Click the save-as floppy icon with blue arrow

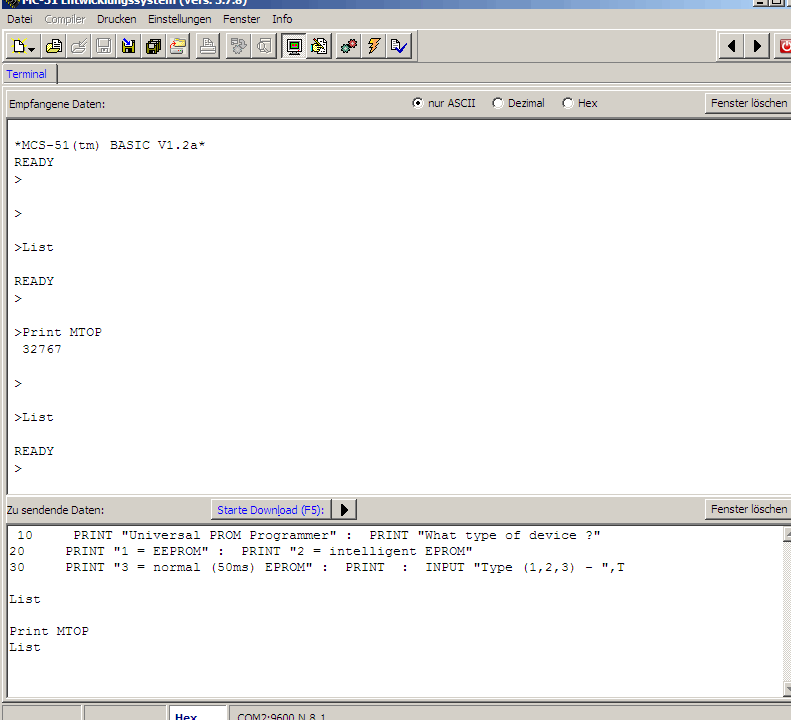129,46
